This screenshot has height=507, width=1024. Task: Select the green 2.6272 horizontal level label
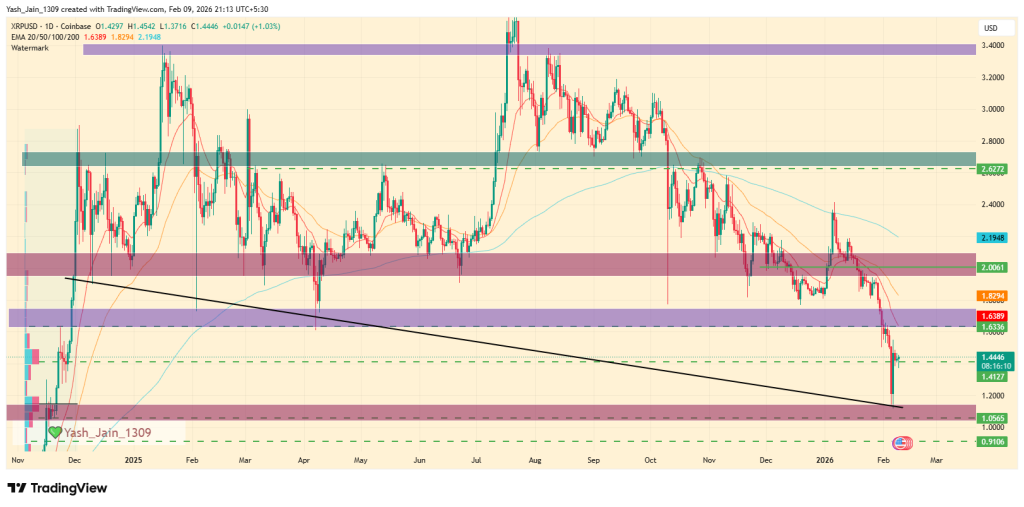click(x=992, y=169)
